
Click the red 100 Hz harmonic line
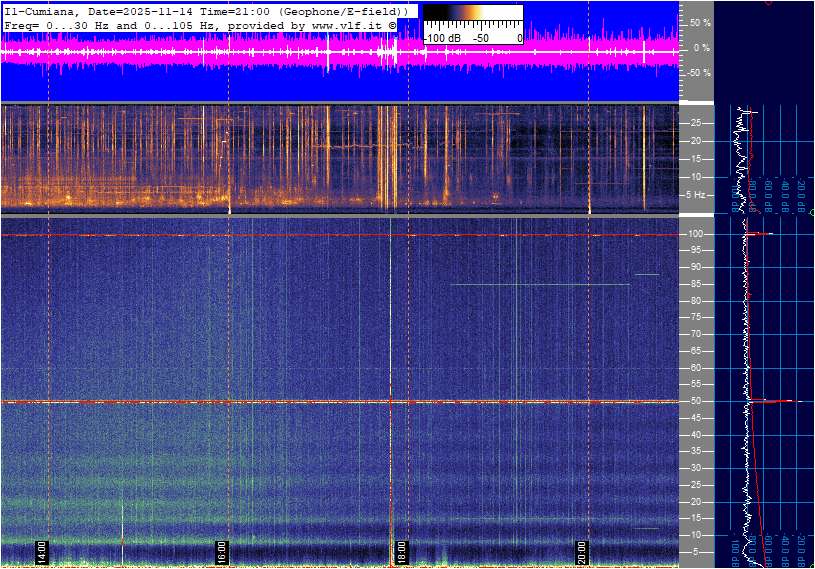300,235
